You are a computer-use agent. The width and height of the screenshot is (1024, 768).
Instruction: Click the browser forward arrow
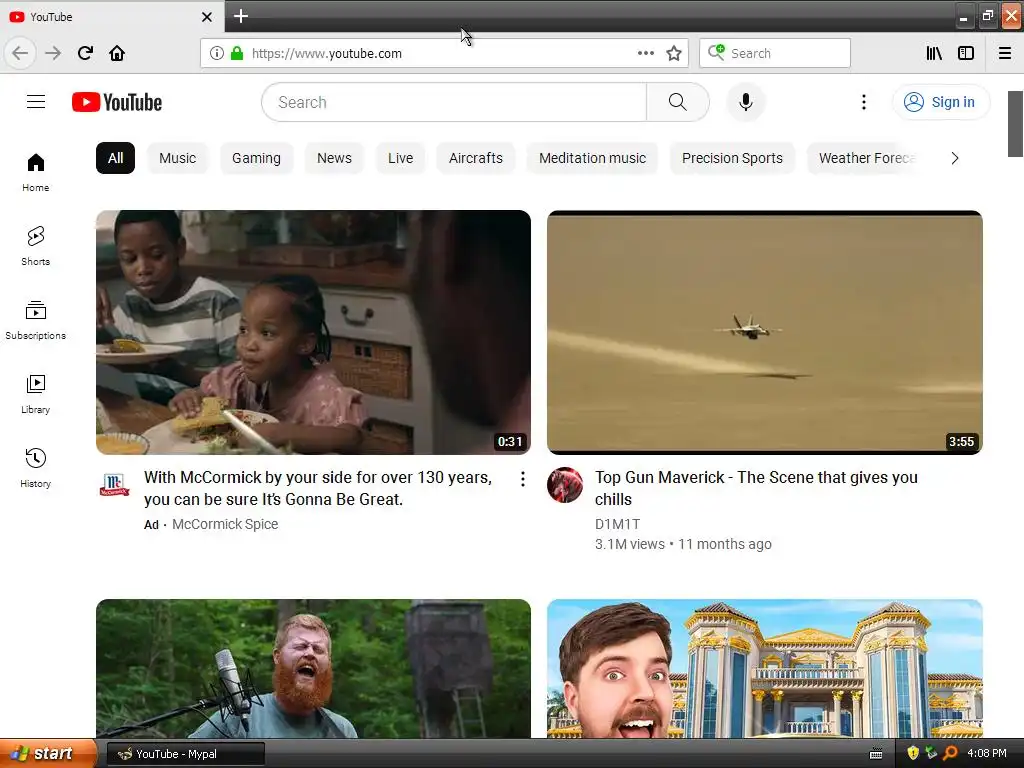pos(53,53)
